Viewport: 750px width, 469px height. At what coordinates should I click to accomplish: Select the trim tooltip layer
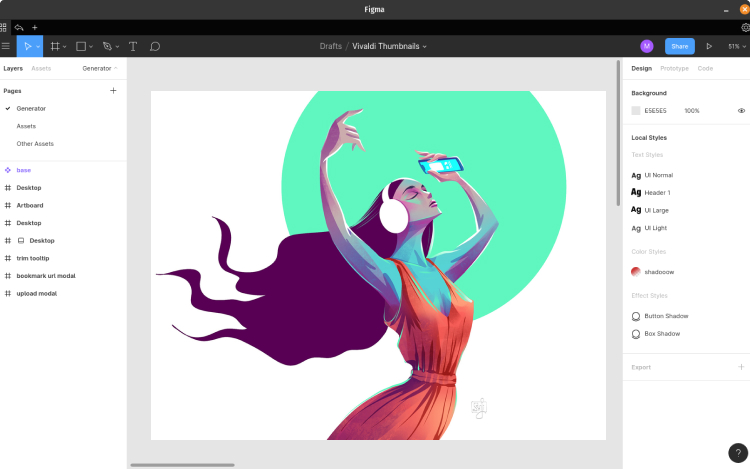(x=32, y=258)
